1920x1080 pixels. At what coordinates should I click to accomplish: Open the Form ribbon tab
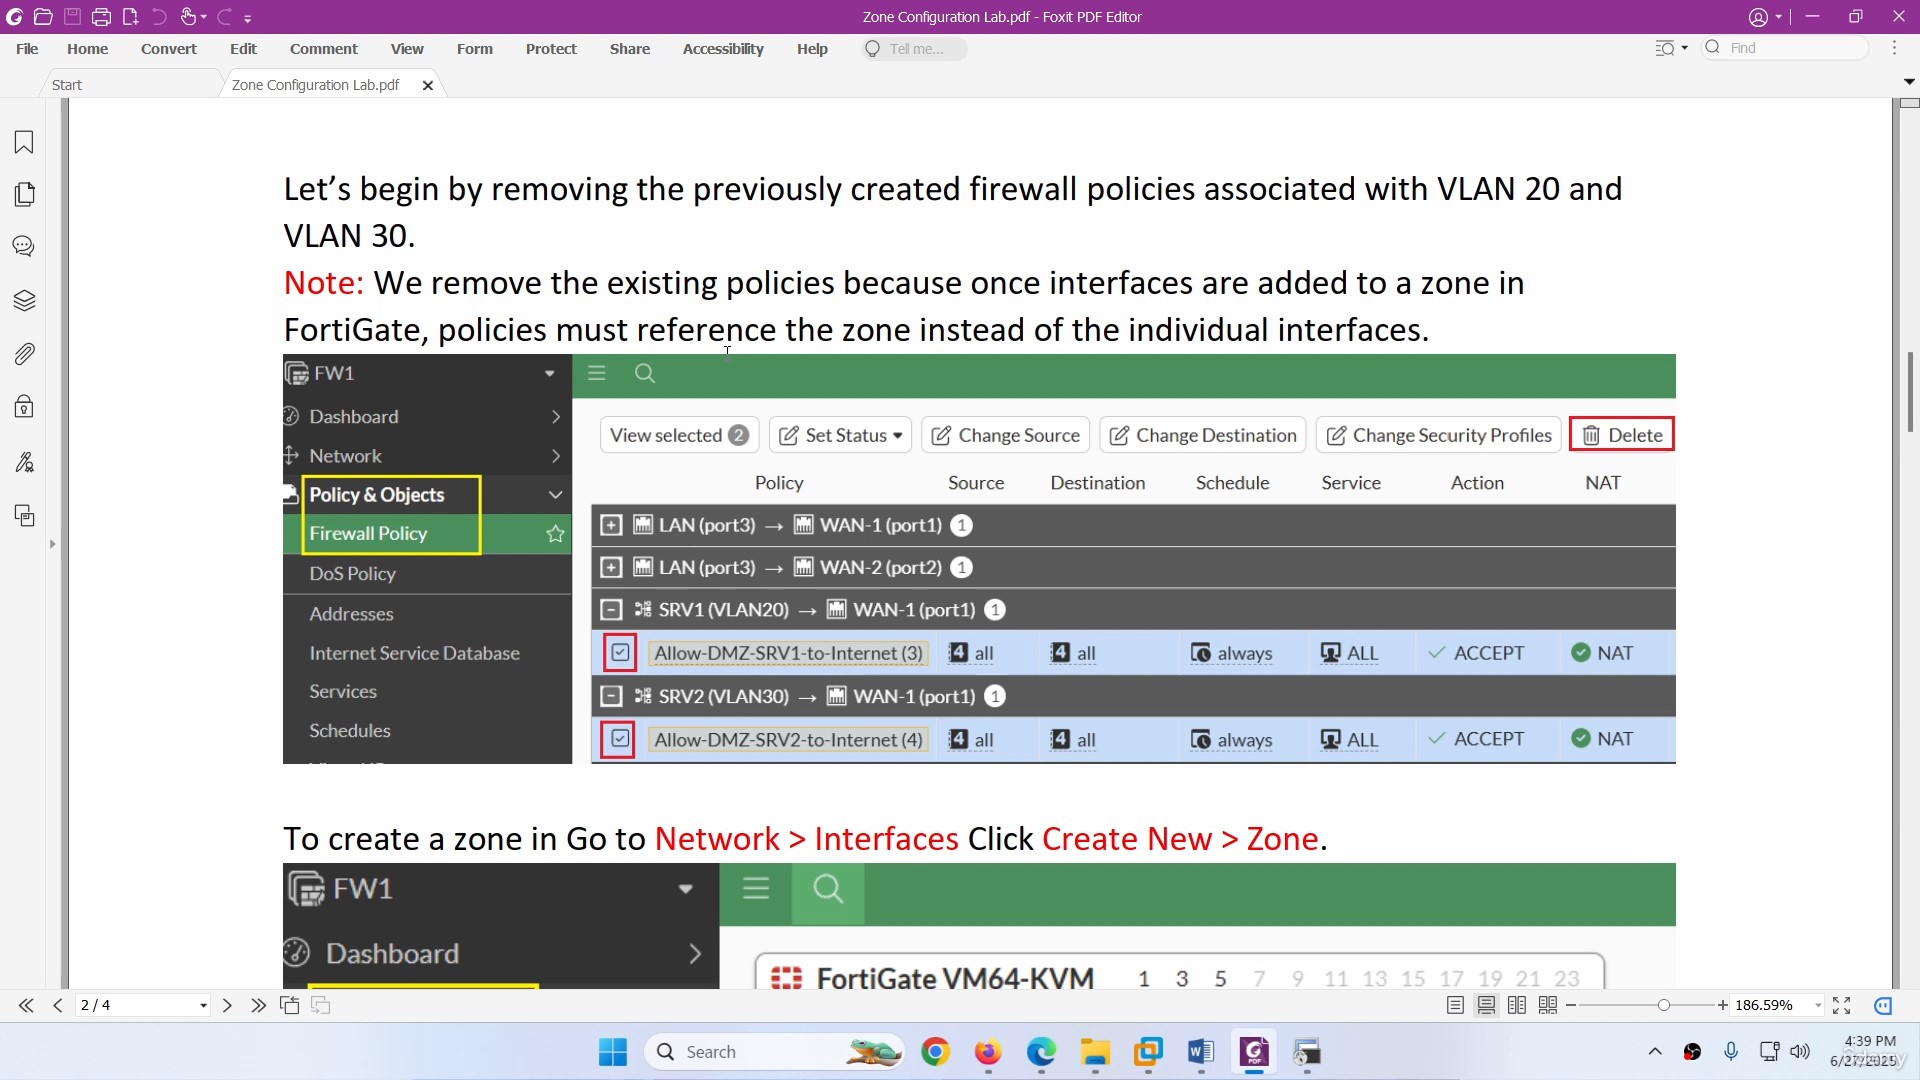474,48
